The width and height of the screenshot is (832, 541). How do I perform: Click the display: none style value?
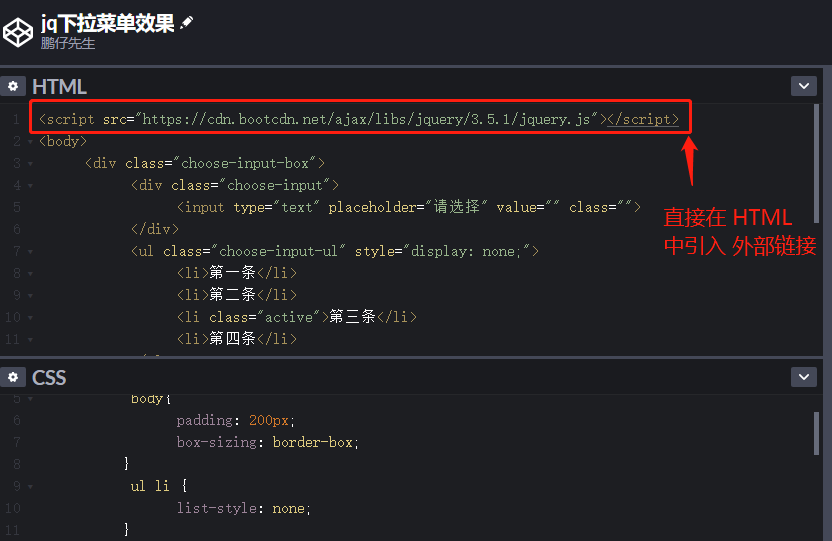466,251
